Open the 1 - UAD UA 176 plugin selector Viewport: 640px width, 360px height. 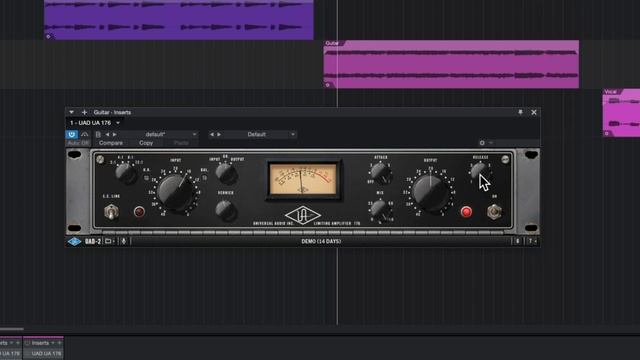95,123
